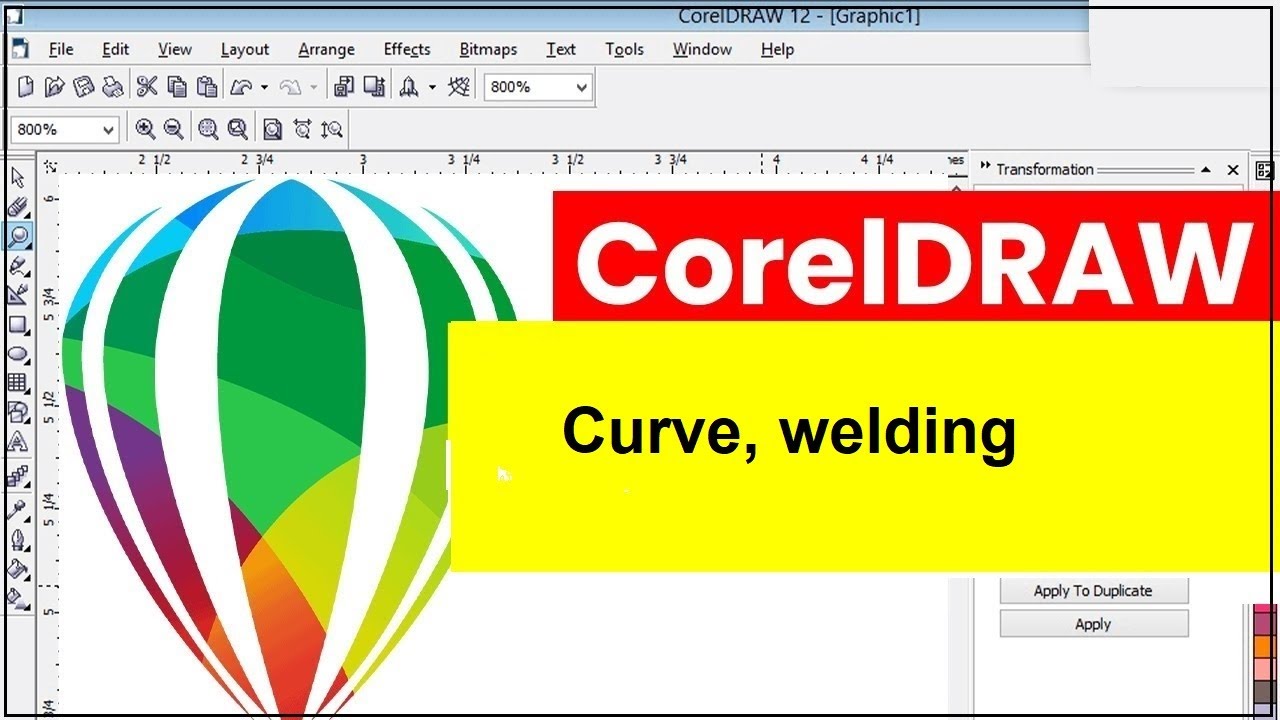The height and width of the screenshot is (720, 1280).
Task: Pick the orange swatch in color palette
Action: point(1263,647)
